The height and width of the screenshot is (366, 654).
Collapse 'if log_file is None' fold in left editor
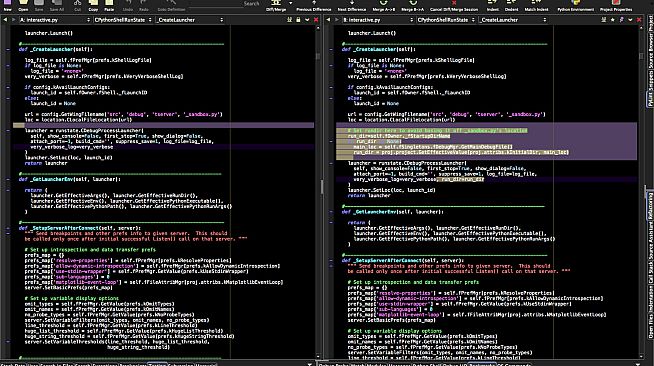point(8,65)
